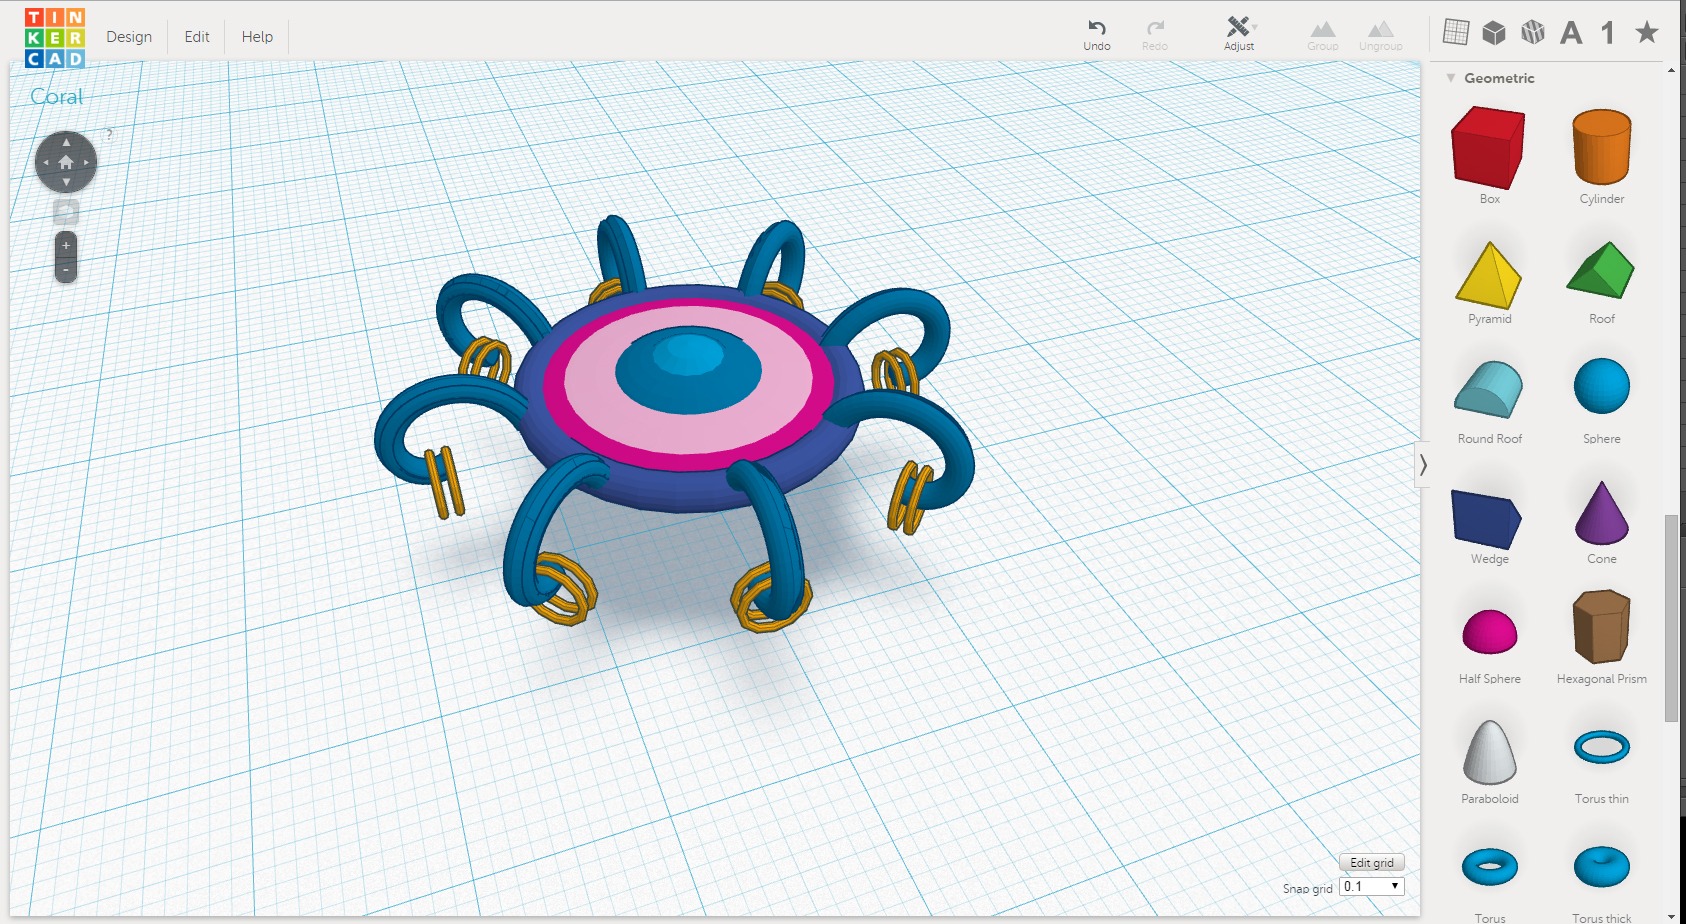The width and height of the screenshot is (1686, 924).
Task: Zoom in with plus button
Action: click(66, 245)
